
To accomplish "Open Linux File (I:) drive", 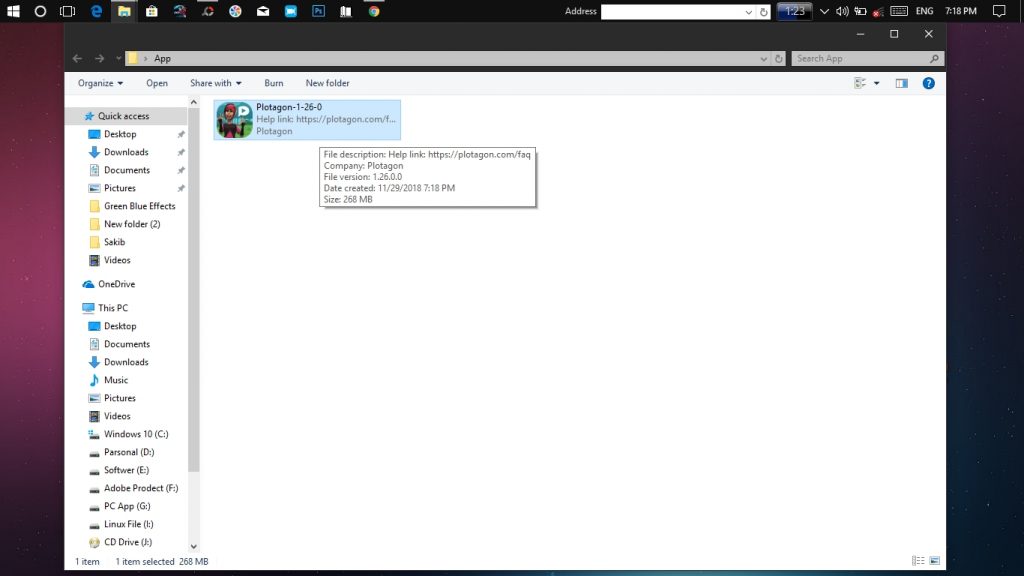I will pyautogui.click(x=129, y=524).
